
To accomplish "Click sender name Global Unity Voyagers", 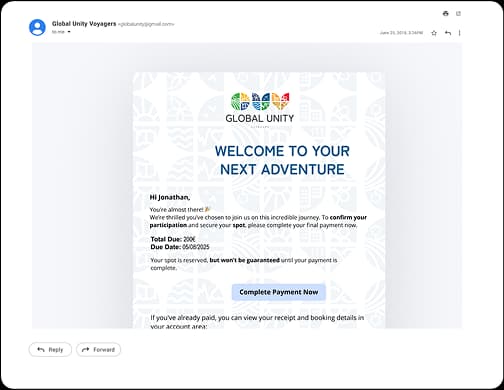I will pyautogui.click(x=84, y=24).
